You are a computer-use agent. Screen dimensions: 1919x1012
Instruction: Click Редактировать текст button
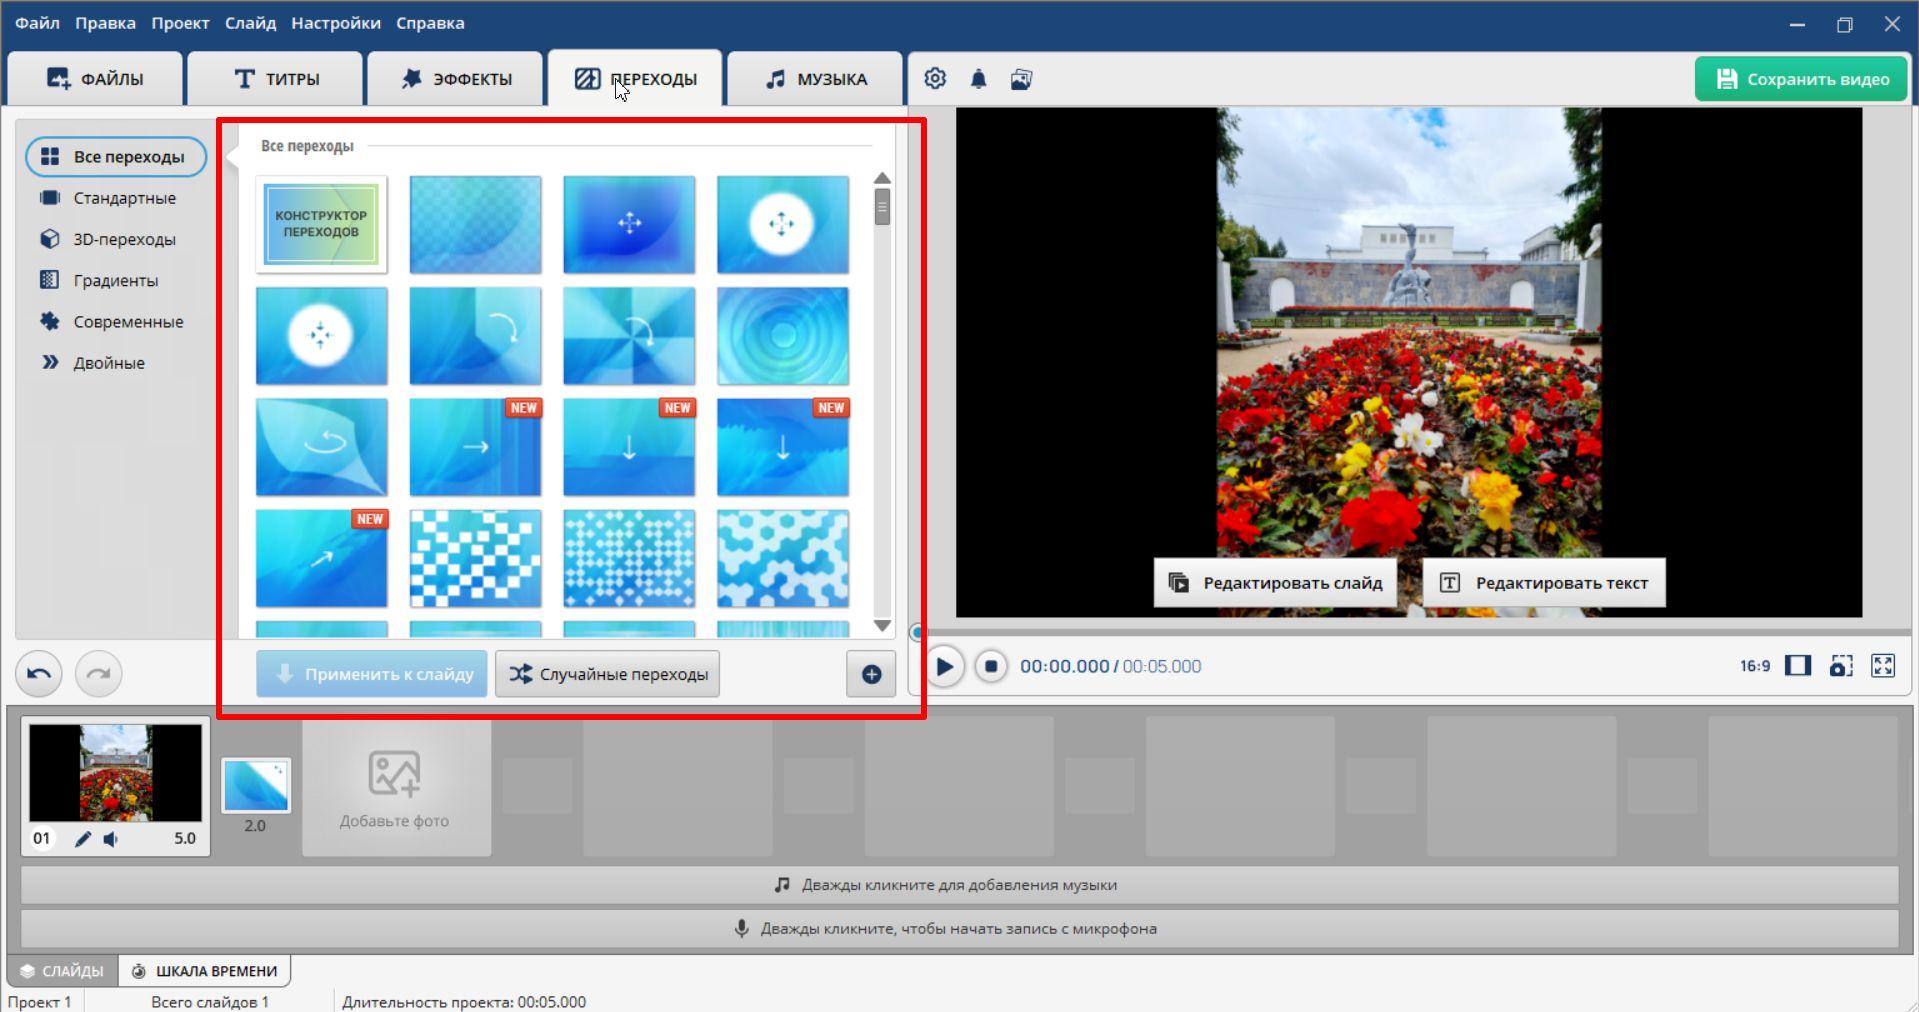point(1544,583)
